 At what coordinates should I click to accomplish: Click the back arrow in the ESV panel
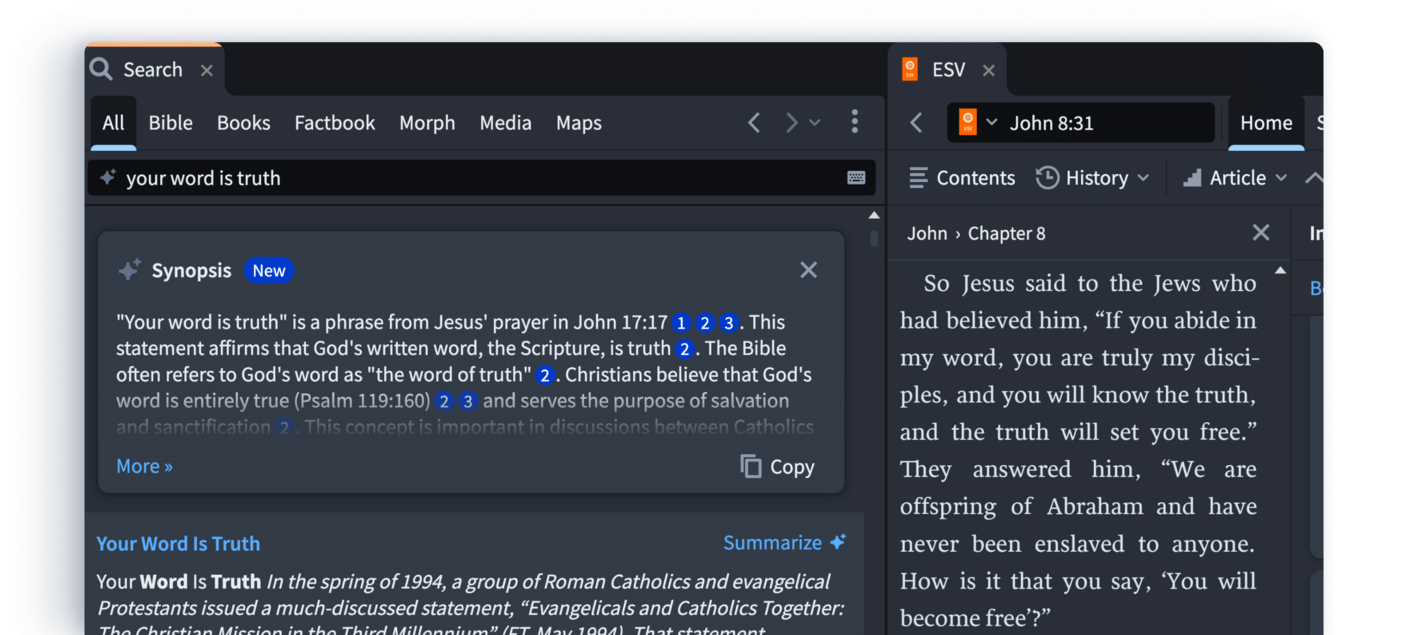[x=916, y=122]
